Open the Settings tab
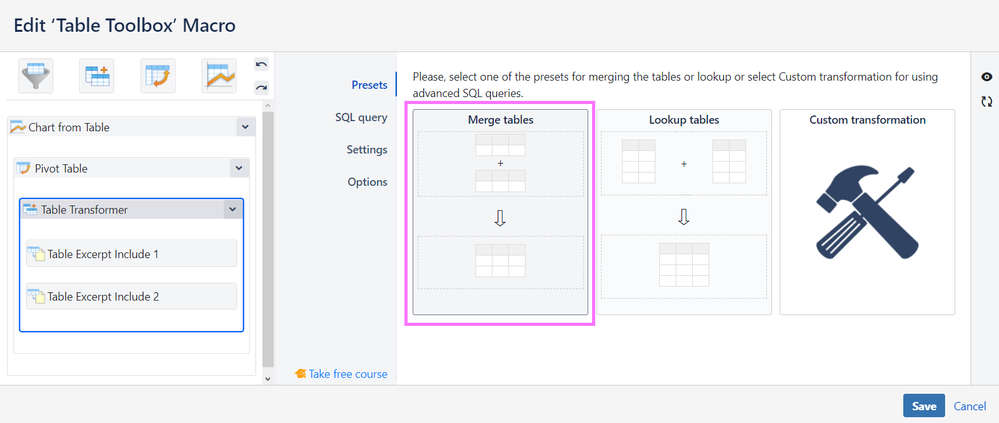 tap(366, 149)
